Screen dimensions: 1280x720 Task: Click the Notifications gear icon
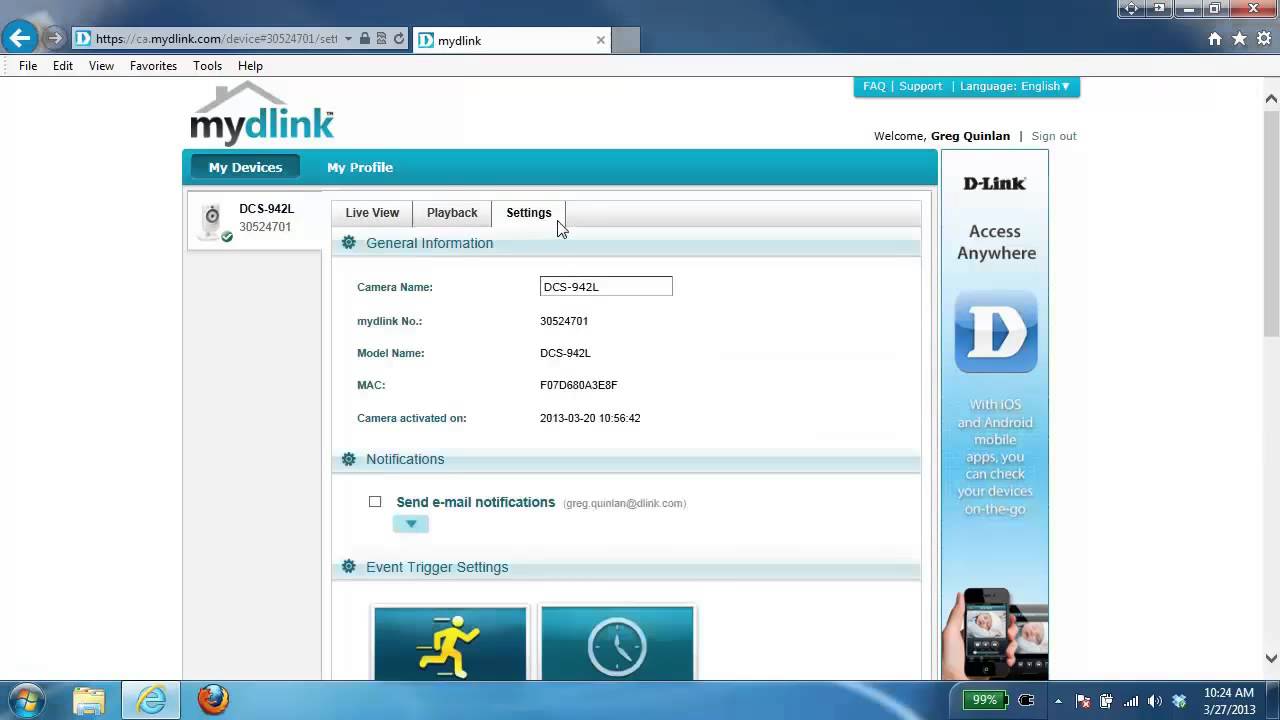[348, 459]
